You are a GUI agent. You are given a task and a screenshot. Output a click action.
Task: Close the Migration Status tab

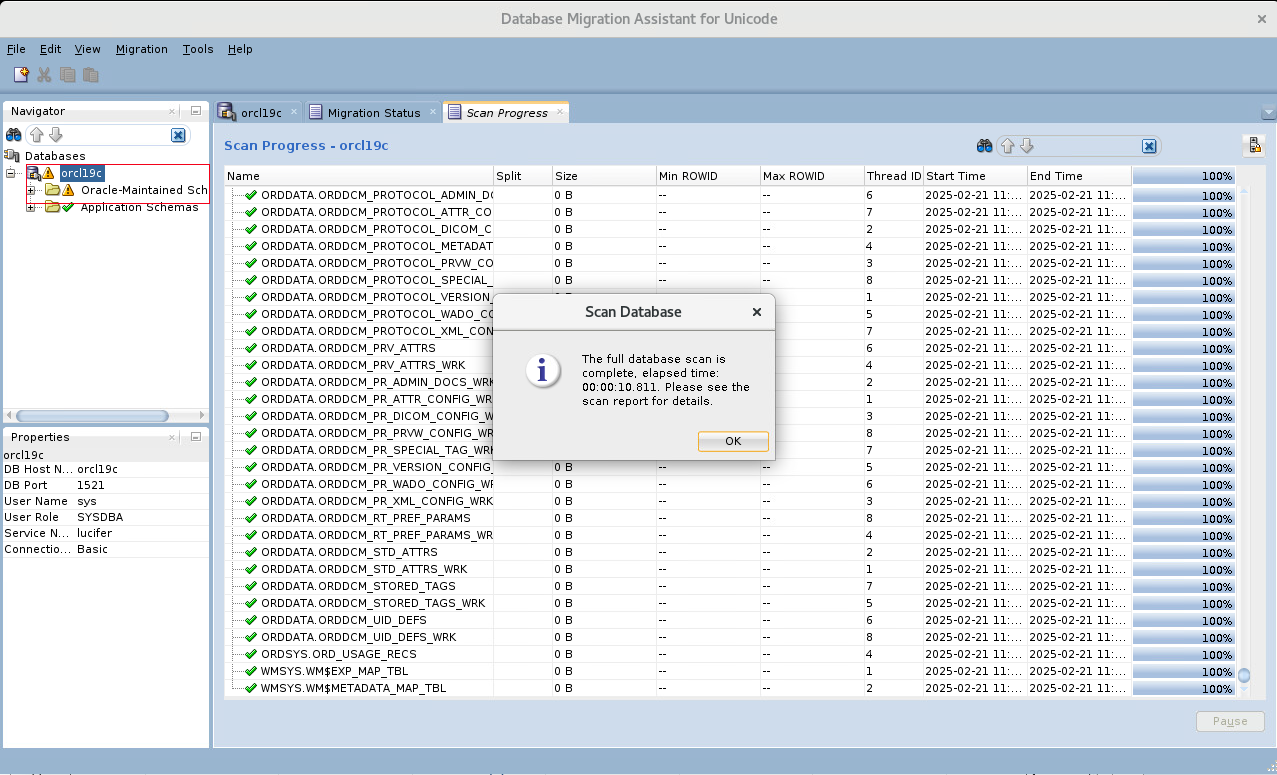click(433, 112)
